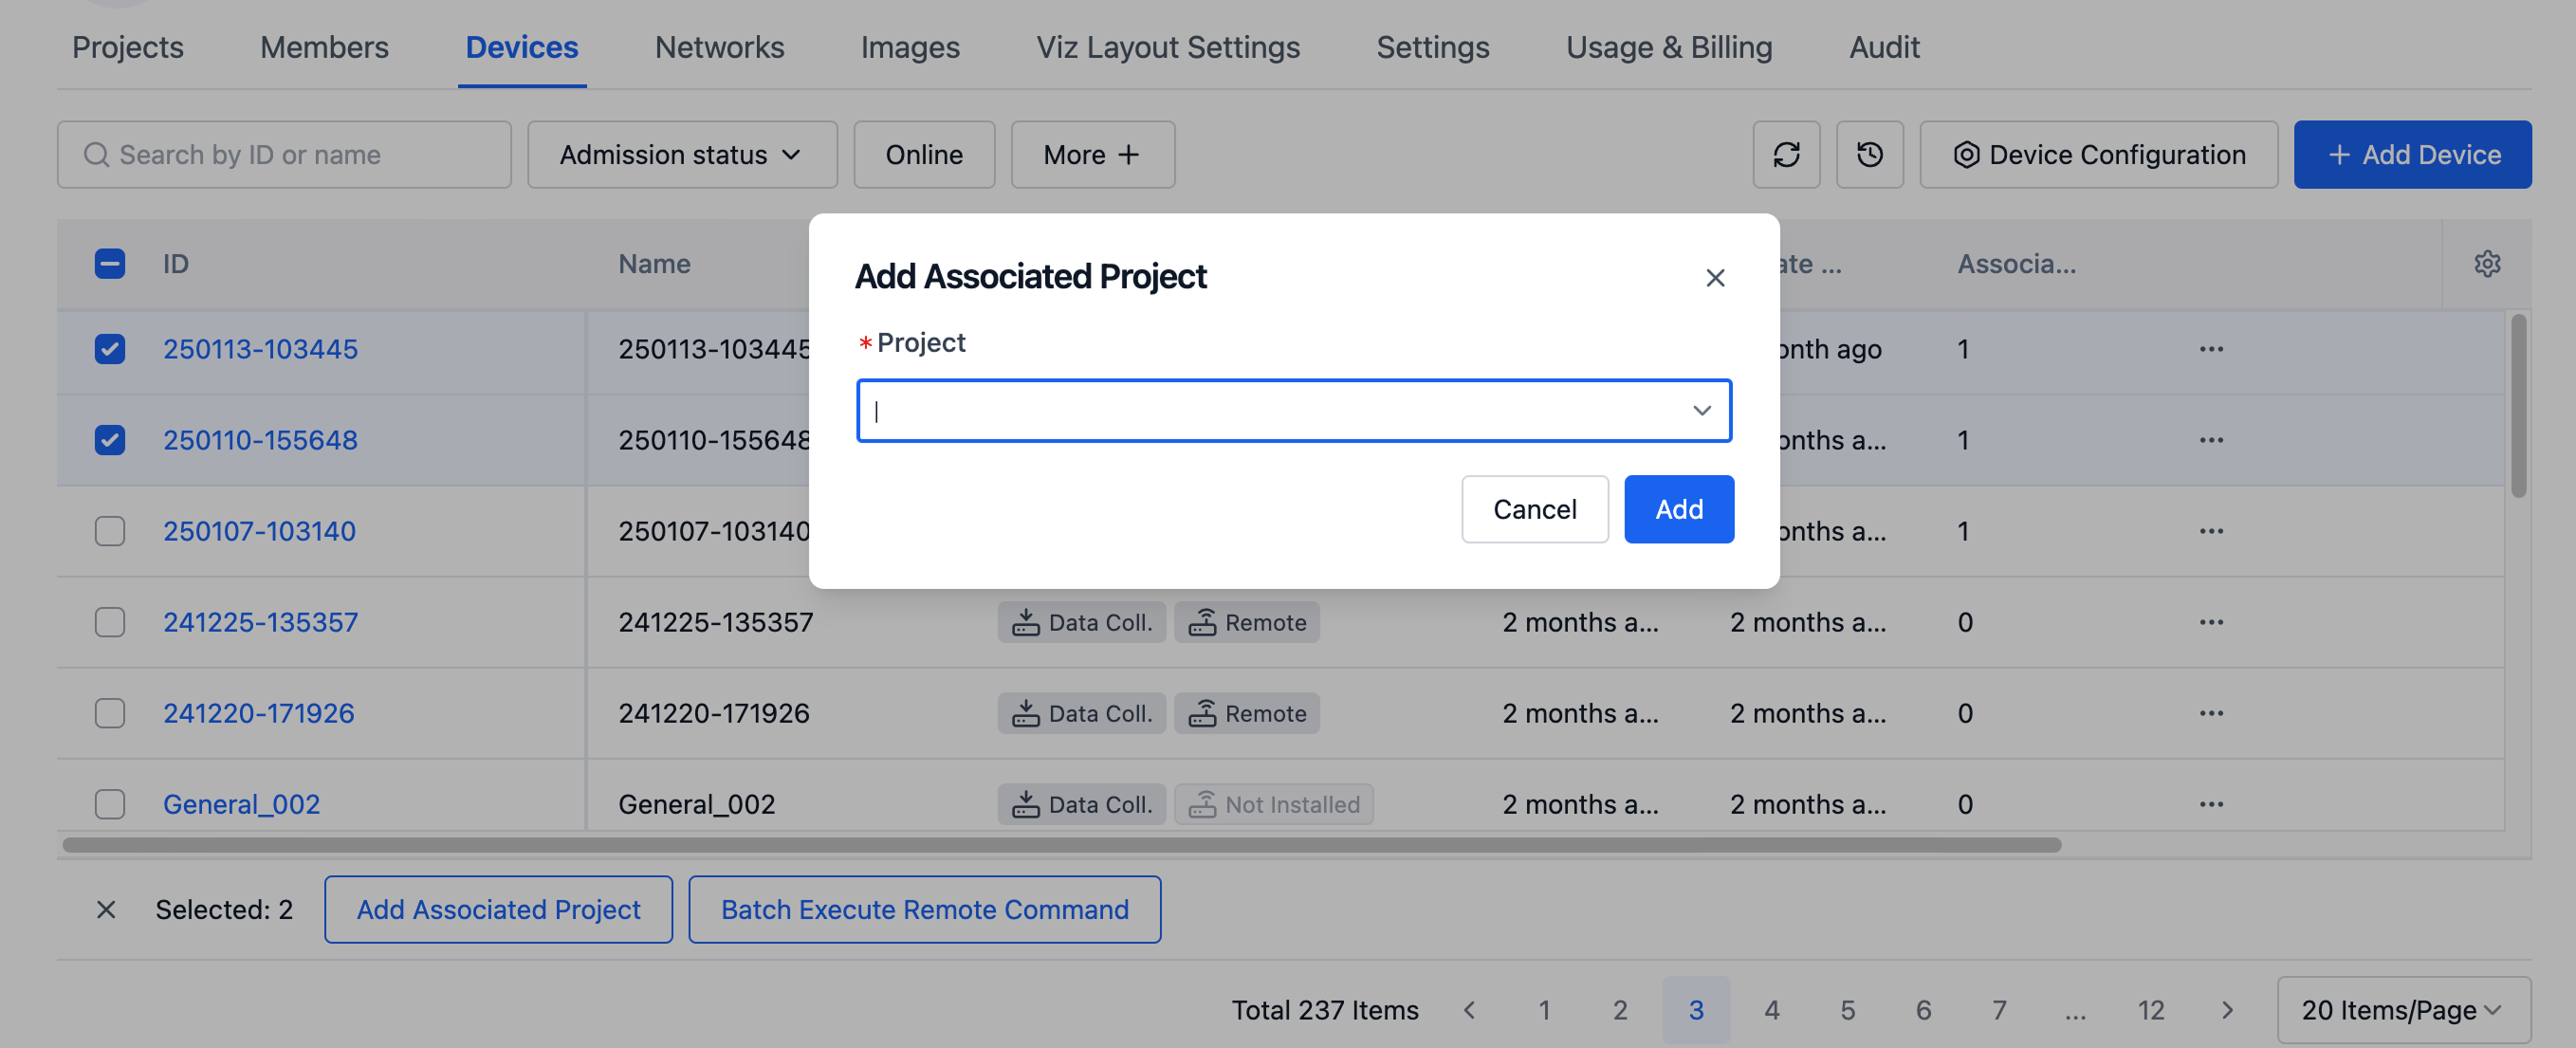Open more actions for General_002 row
Screen dimensions: 2576x1048
click(x=2211, y=804)
